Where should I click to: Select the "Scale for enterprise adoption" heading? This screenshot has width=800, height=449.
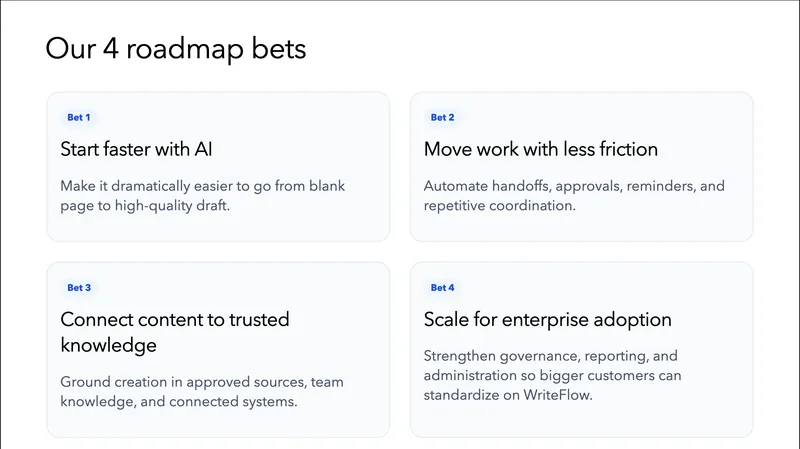tap(547, 320)
